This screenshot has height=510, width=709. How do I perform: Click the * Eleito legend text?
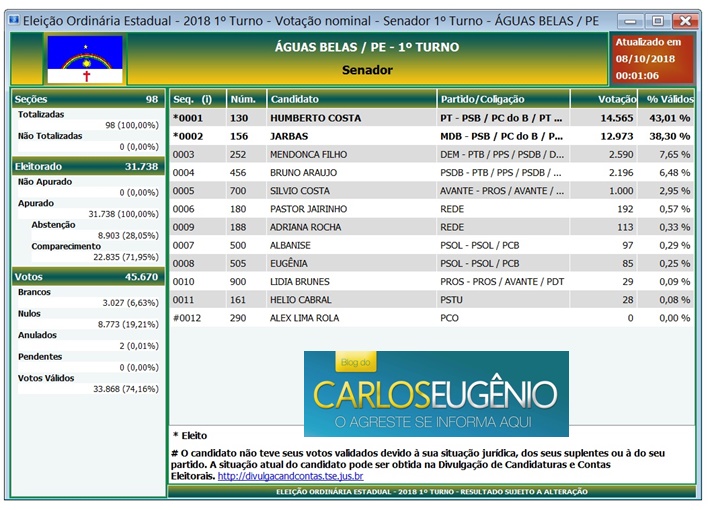[x=190, y=436]
